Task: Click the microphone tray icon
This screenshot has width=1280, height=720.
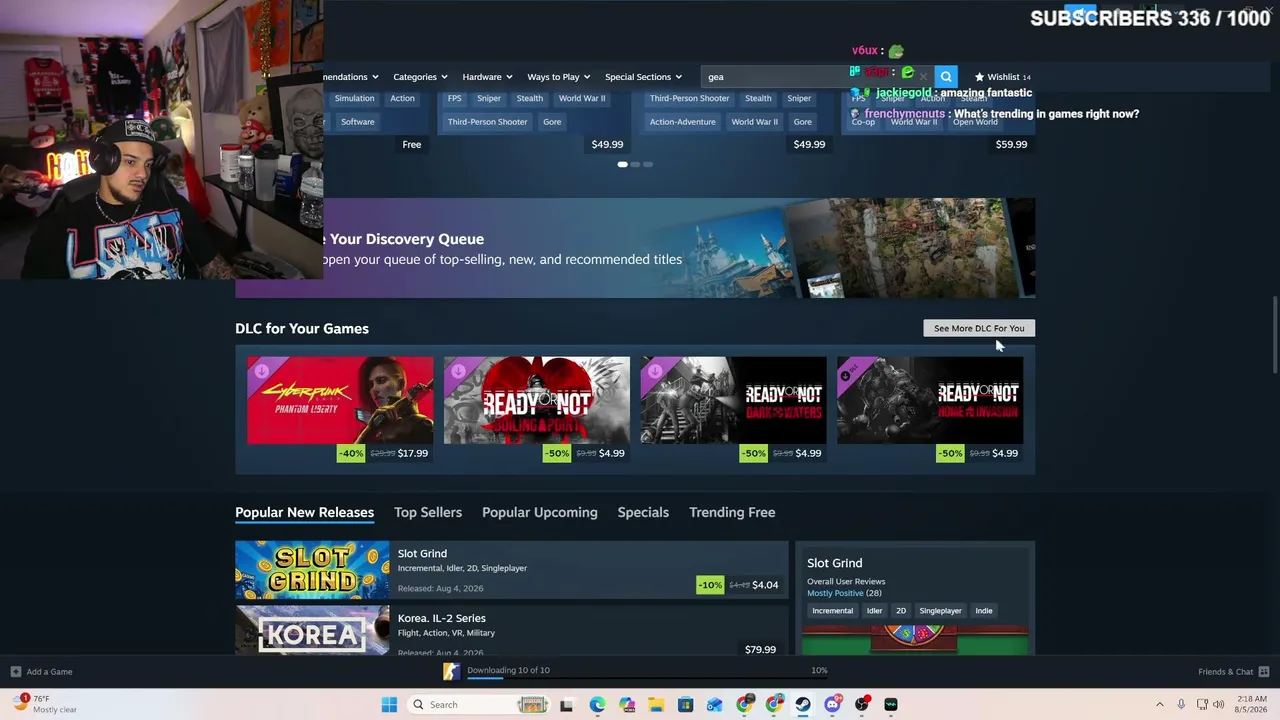Action: 1181,705
